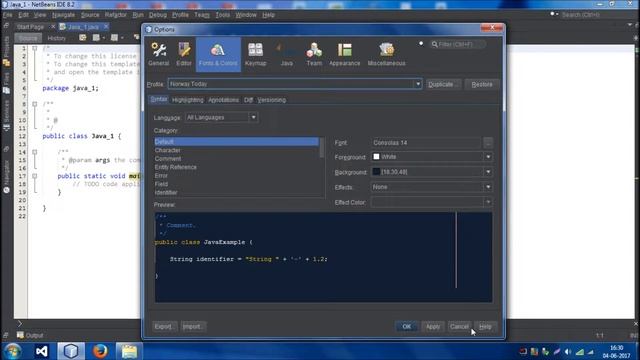The image size is (640, 360).
Task: Click the green network signal tray icon
Action: tap(580, 352)
